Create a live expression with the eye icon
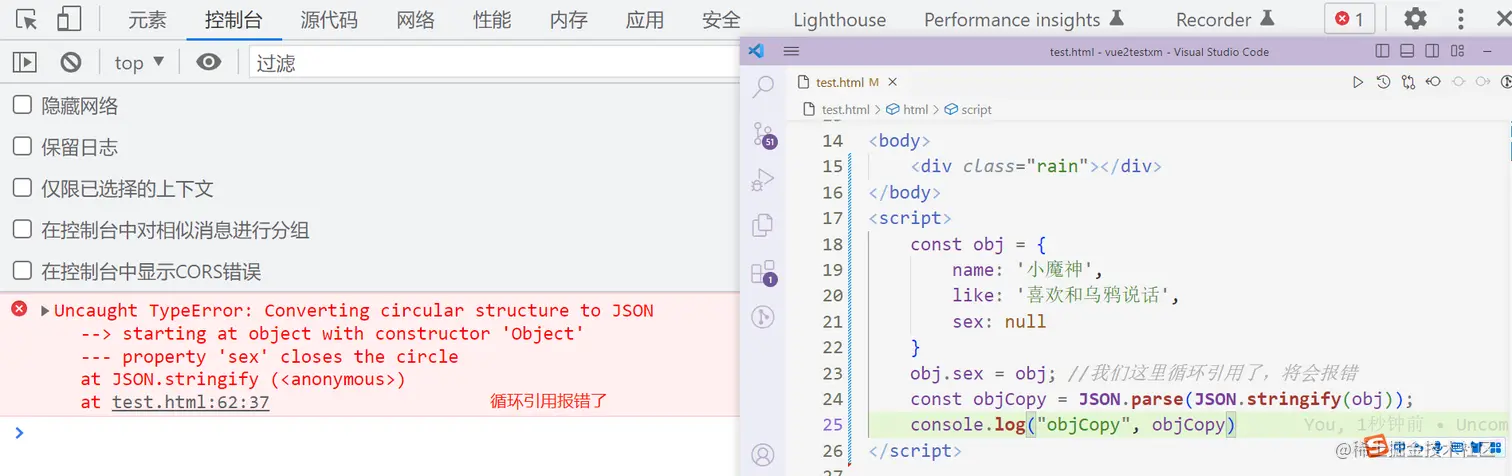Screen dimensions: 1512x476 [x=208, y=62]
